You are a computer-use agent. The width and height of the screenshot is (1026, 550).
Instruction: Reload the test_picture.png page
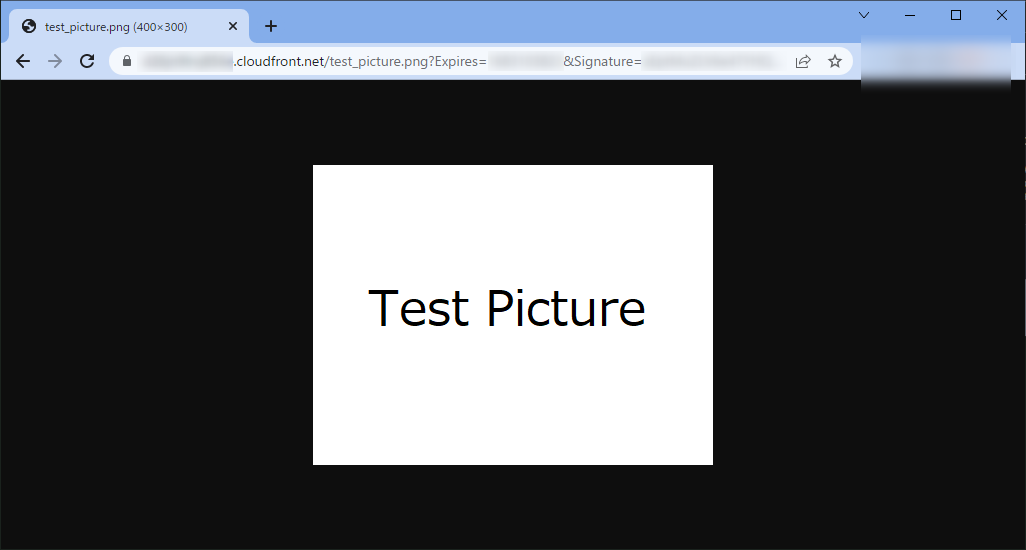87,61
